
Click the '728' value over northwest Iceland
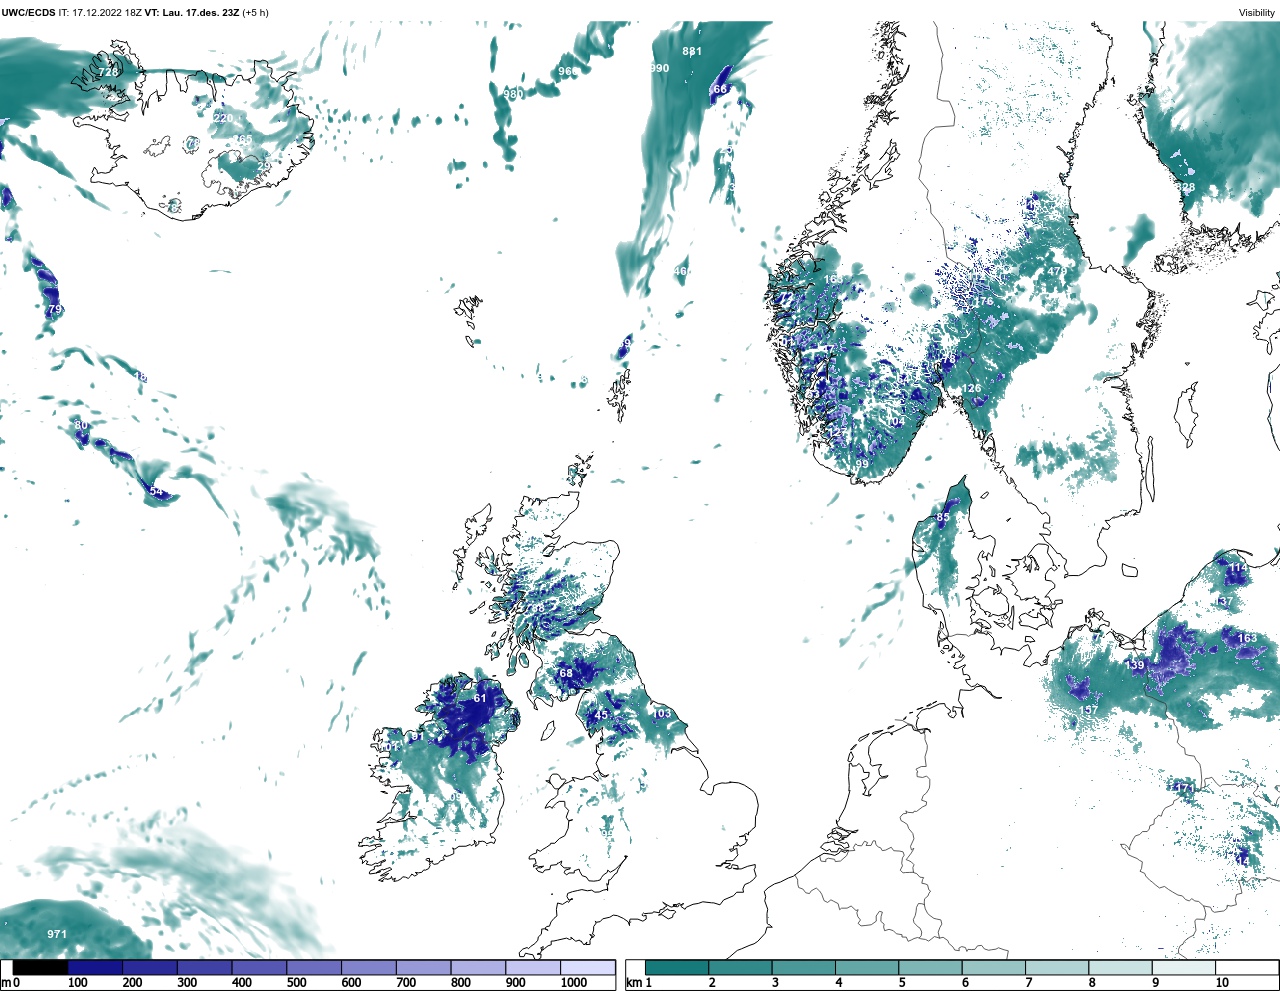tap(108, 72)
